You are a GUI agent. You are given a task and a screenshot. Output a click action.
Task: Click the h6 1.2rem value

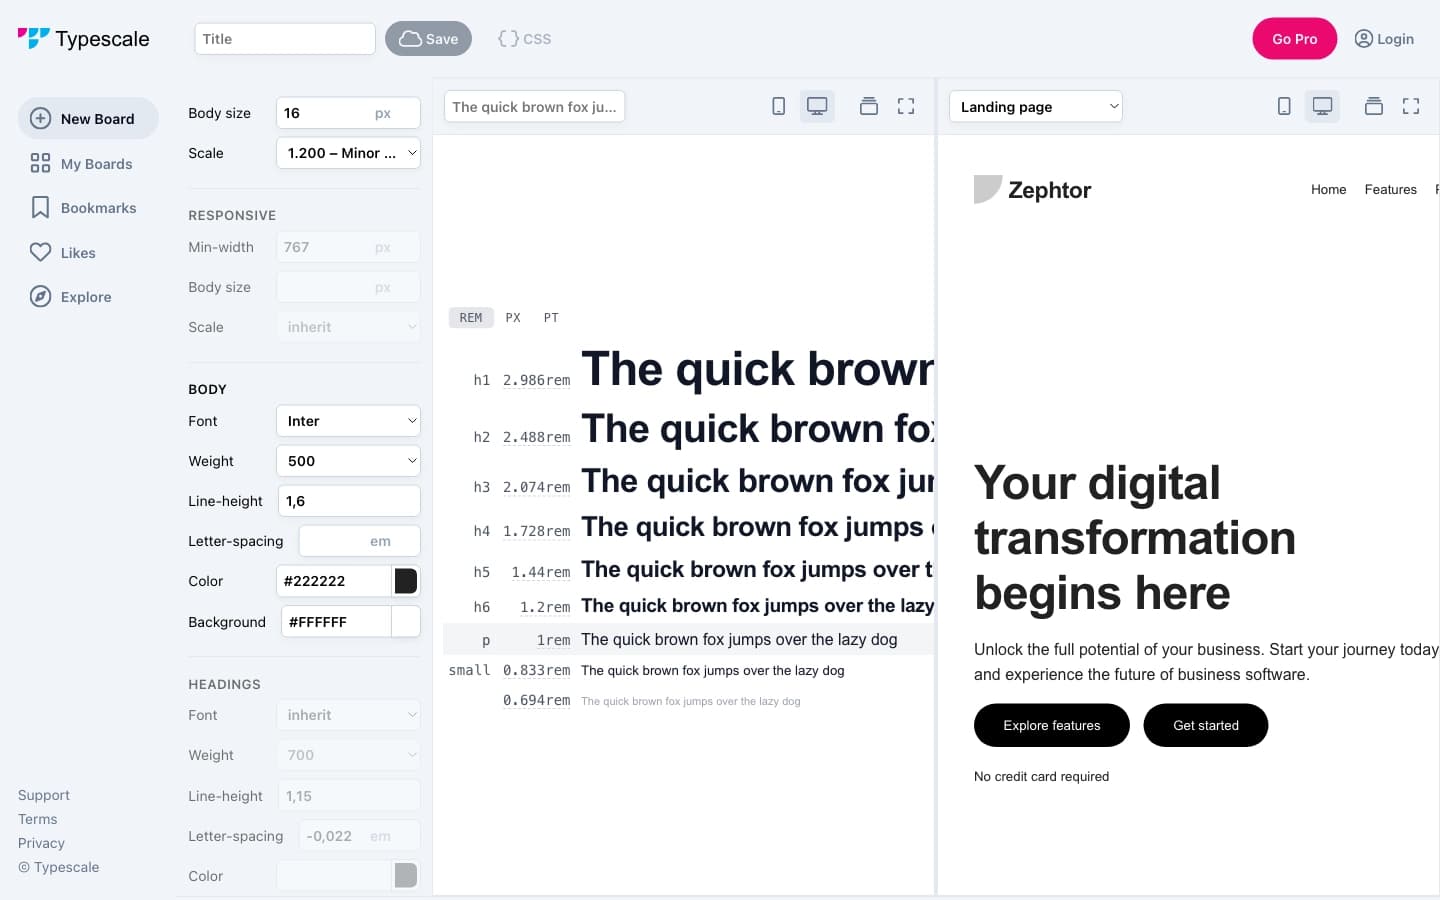(x=545, y=607)
